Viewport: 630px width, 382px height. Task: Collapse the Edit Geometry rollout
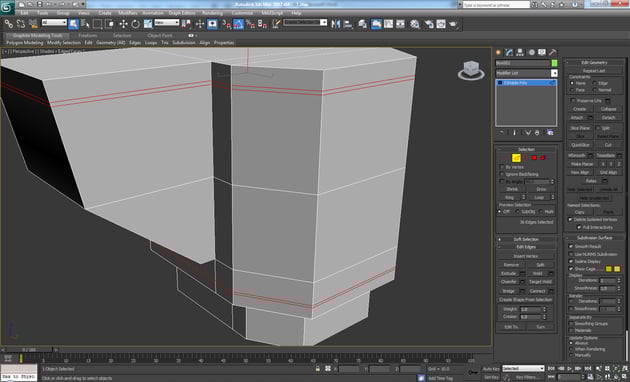coord(594,62)
